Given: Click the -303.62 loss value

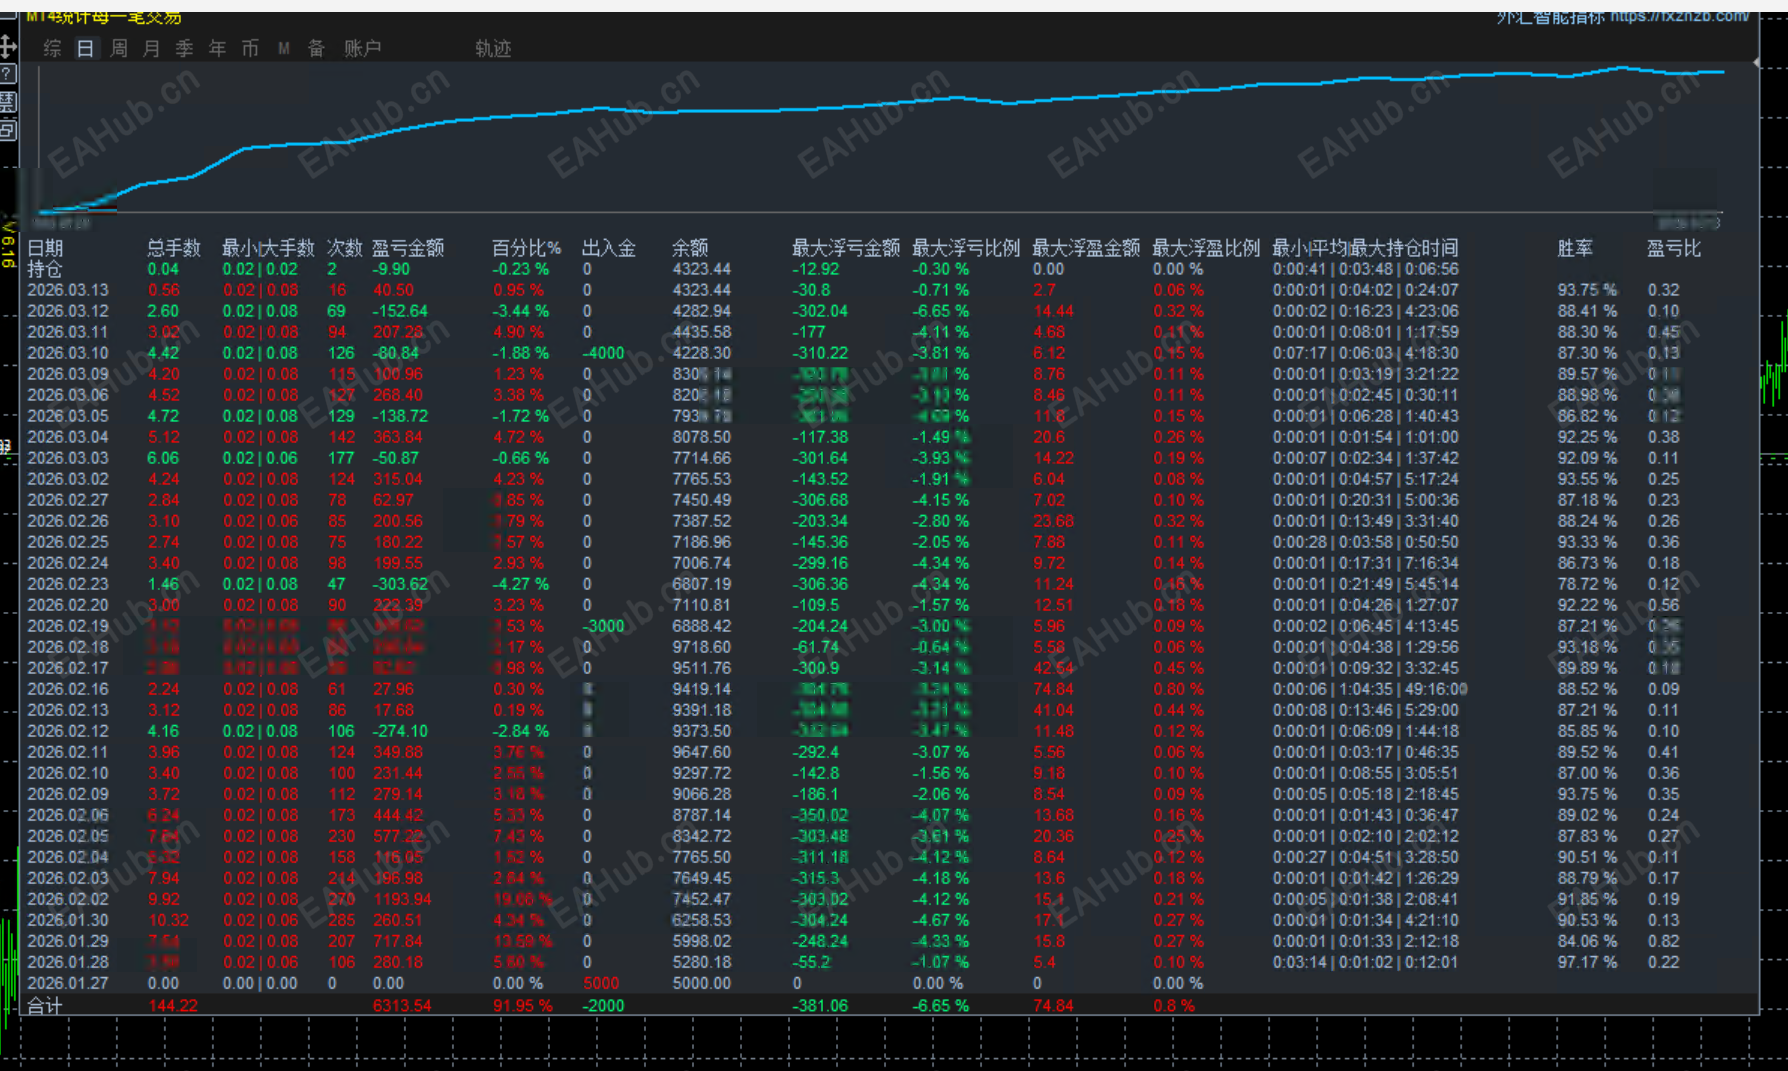Looking at the screenshot, I should 400,584.
